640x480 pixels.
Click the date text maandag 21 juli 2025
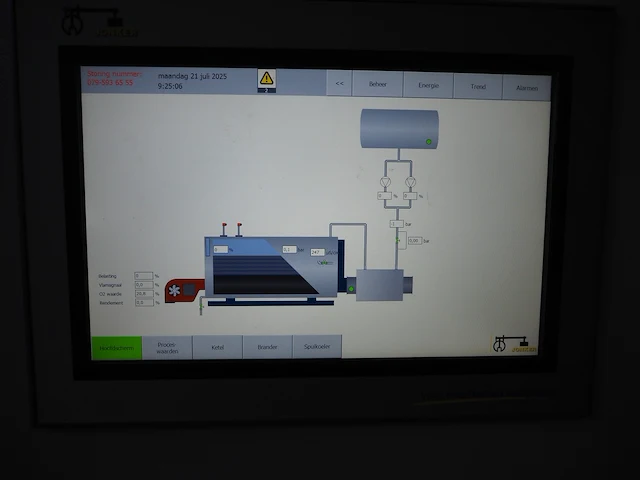pos(192,76)
